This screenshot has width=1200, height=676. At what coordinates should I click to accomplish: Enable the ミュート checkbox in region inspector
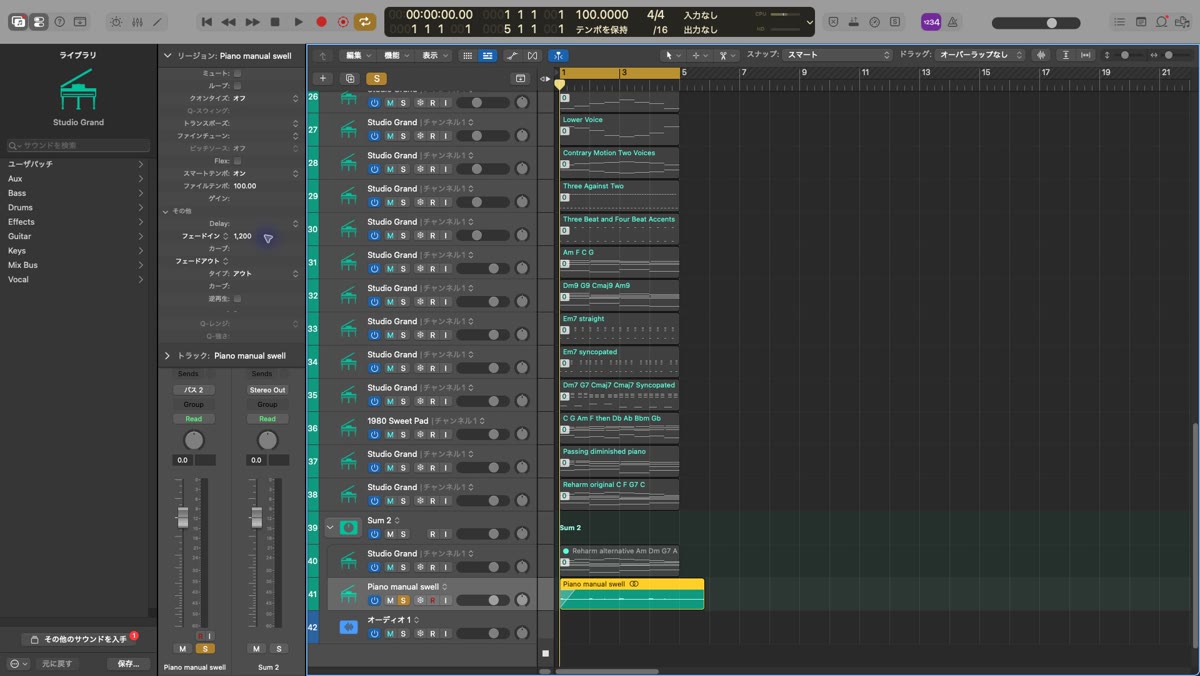point(237,74)
